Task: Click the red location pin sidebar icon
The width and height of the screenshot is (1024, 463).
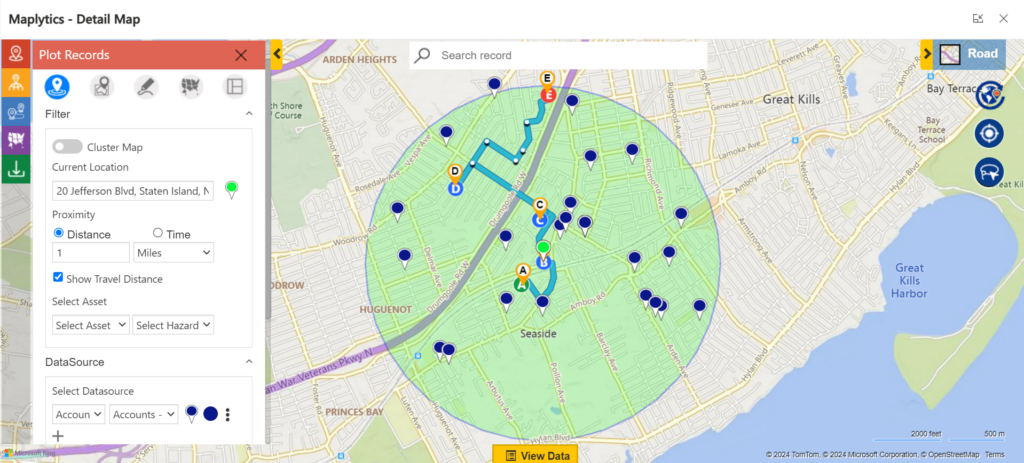Action: [x=15, y=54]
